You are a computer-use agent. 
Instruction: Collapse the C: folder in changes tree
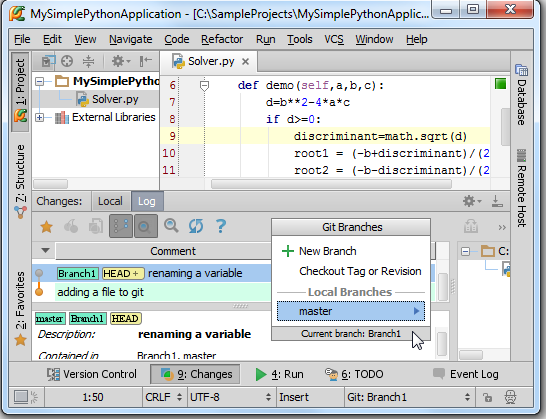click(466, 251)
